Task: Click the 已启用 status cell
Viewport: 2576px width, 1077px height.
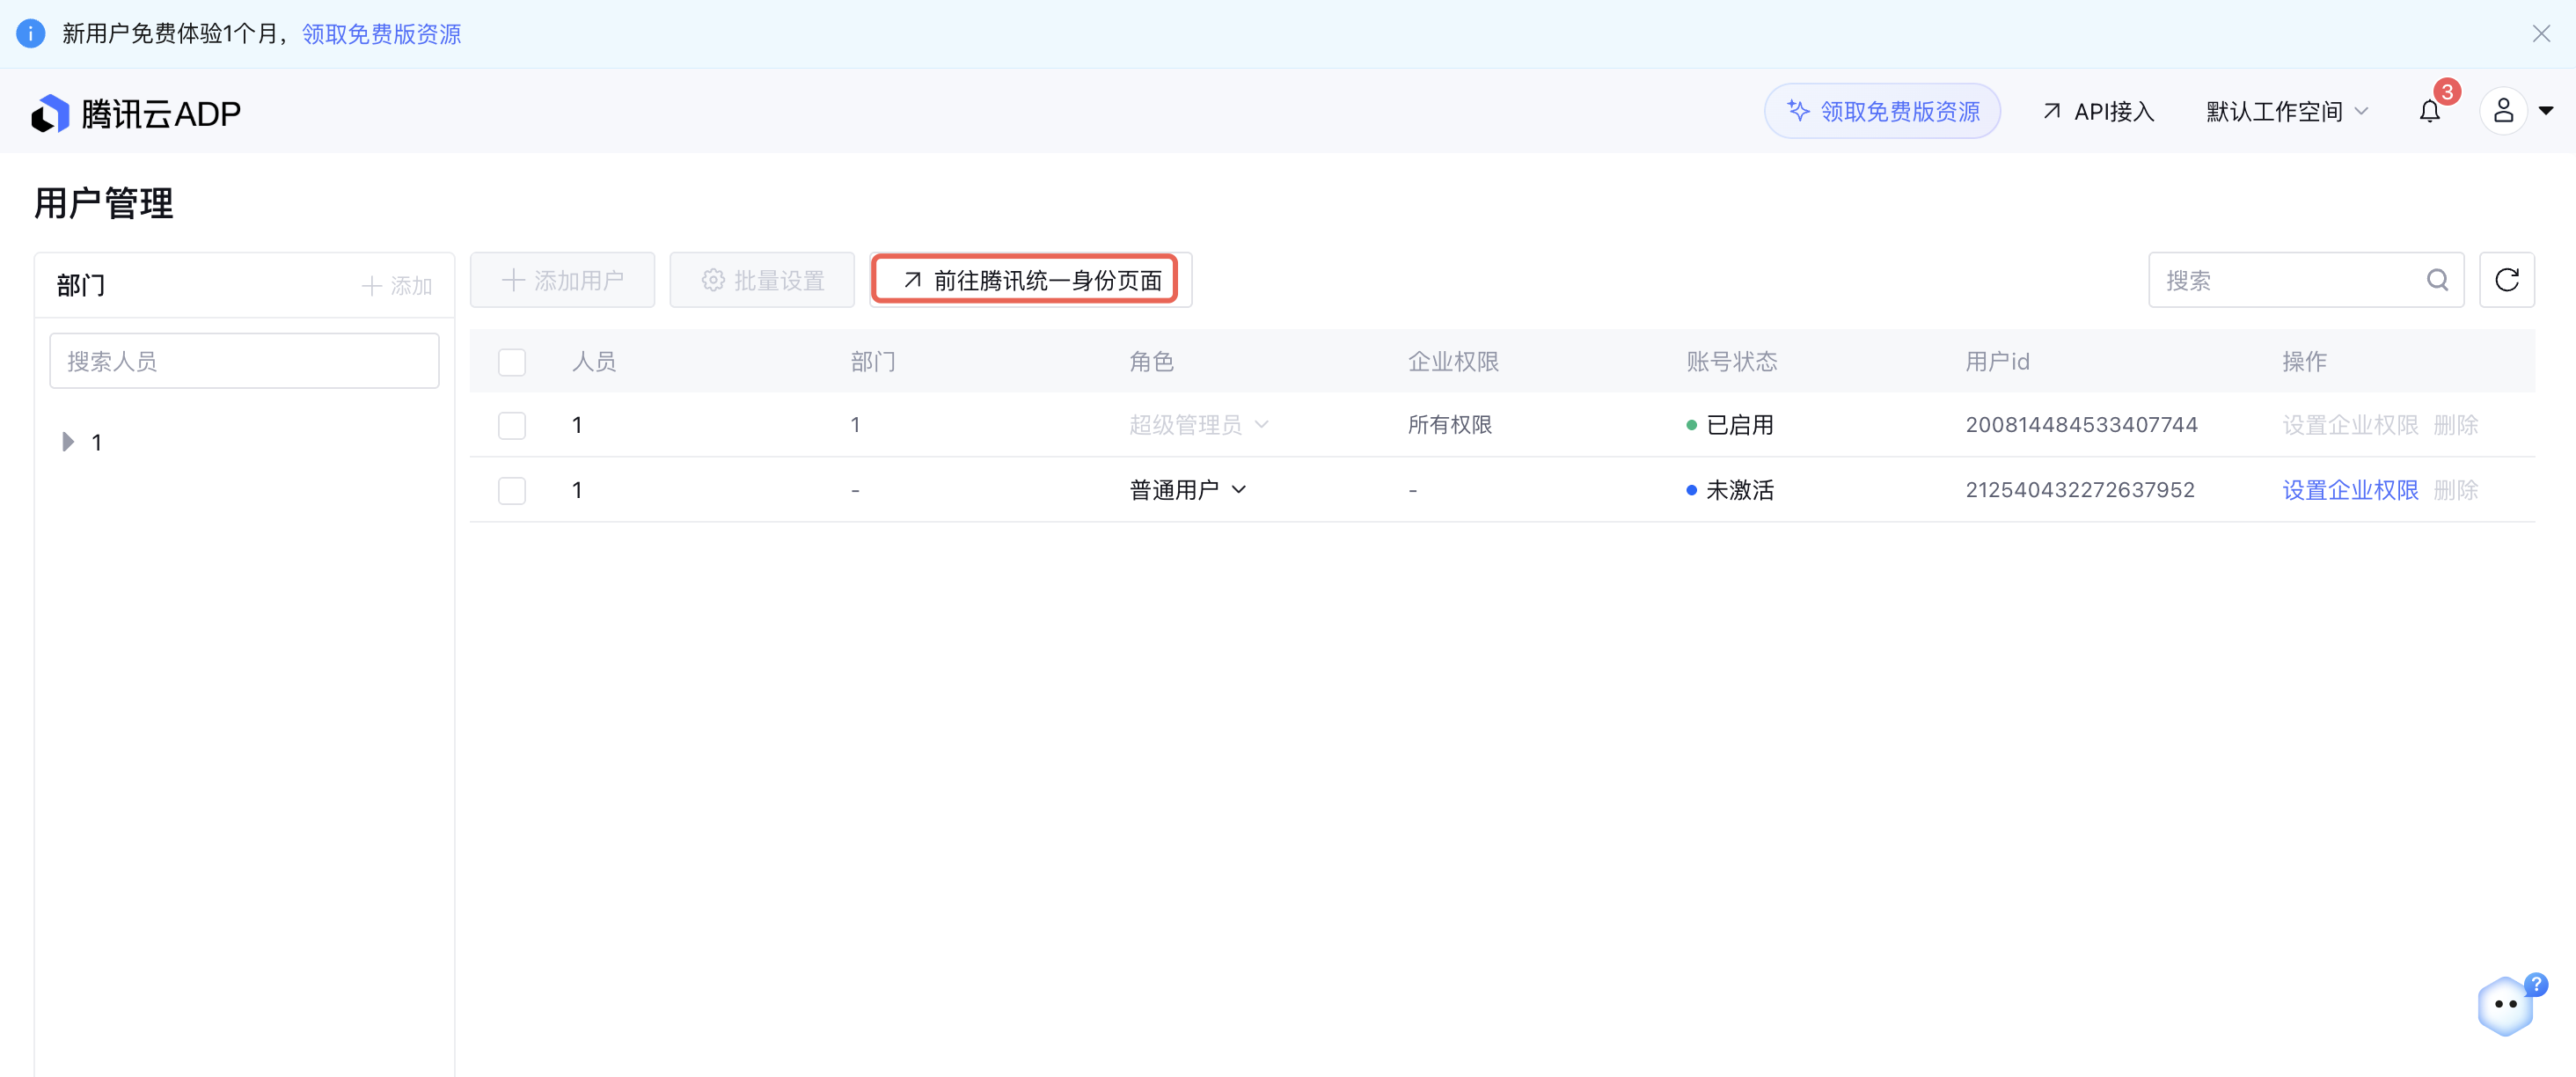Action: [1730, 425]
